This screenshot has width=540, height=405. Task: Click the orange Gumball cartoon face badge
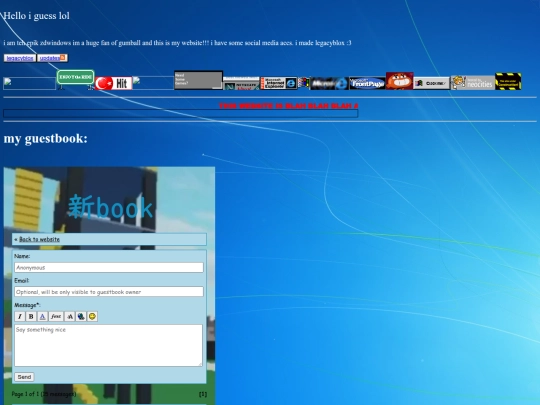click(x=399, y=81)
